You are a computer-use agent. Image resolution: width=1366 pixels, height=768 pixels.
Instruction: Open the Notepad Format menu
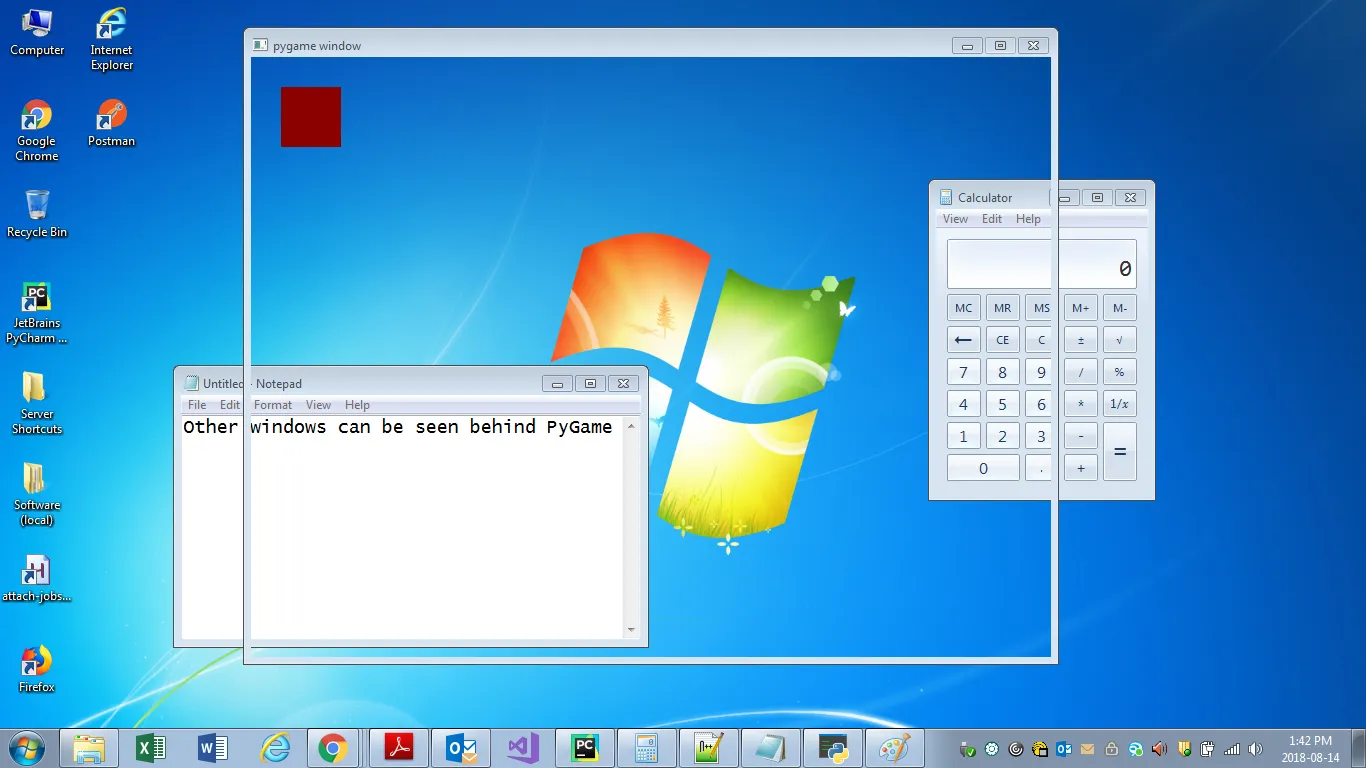273,405
